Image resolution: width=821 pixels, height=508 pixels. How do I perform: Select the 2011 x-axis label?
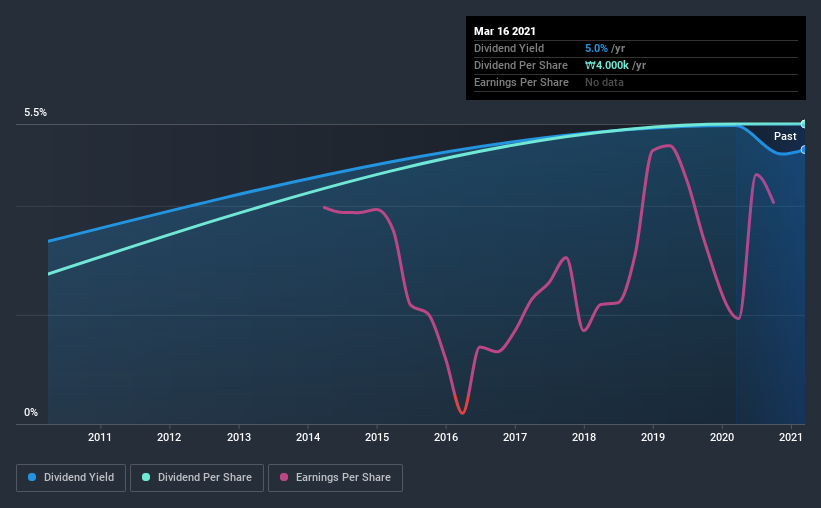(99, 437)
